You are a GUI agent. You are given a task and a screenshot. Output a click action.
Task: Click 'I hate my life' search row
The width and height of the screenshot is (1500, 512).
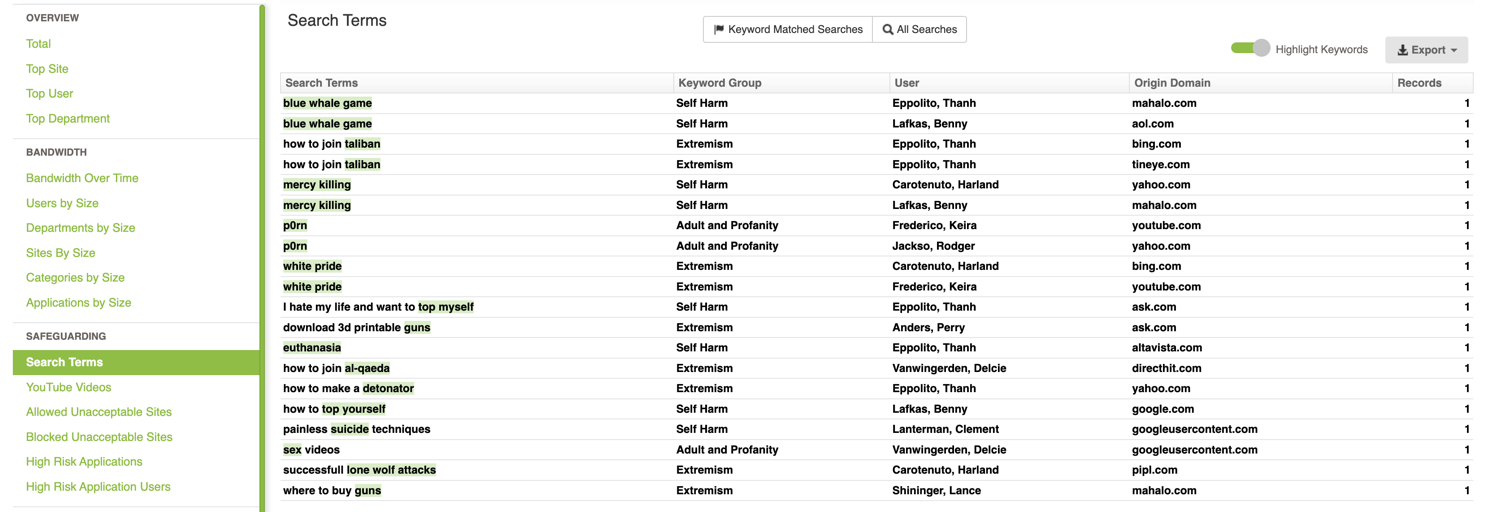[x=877, y=307]
